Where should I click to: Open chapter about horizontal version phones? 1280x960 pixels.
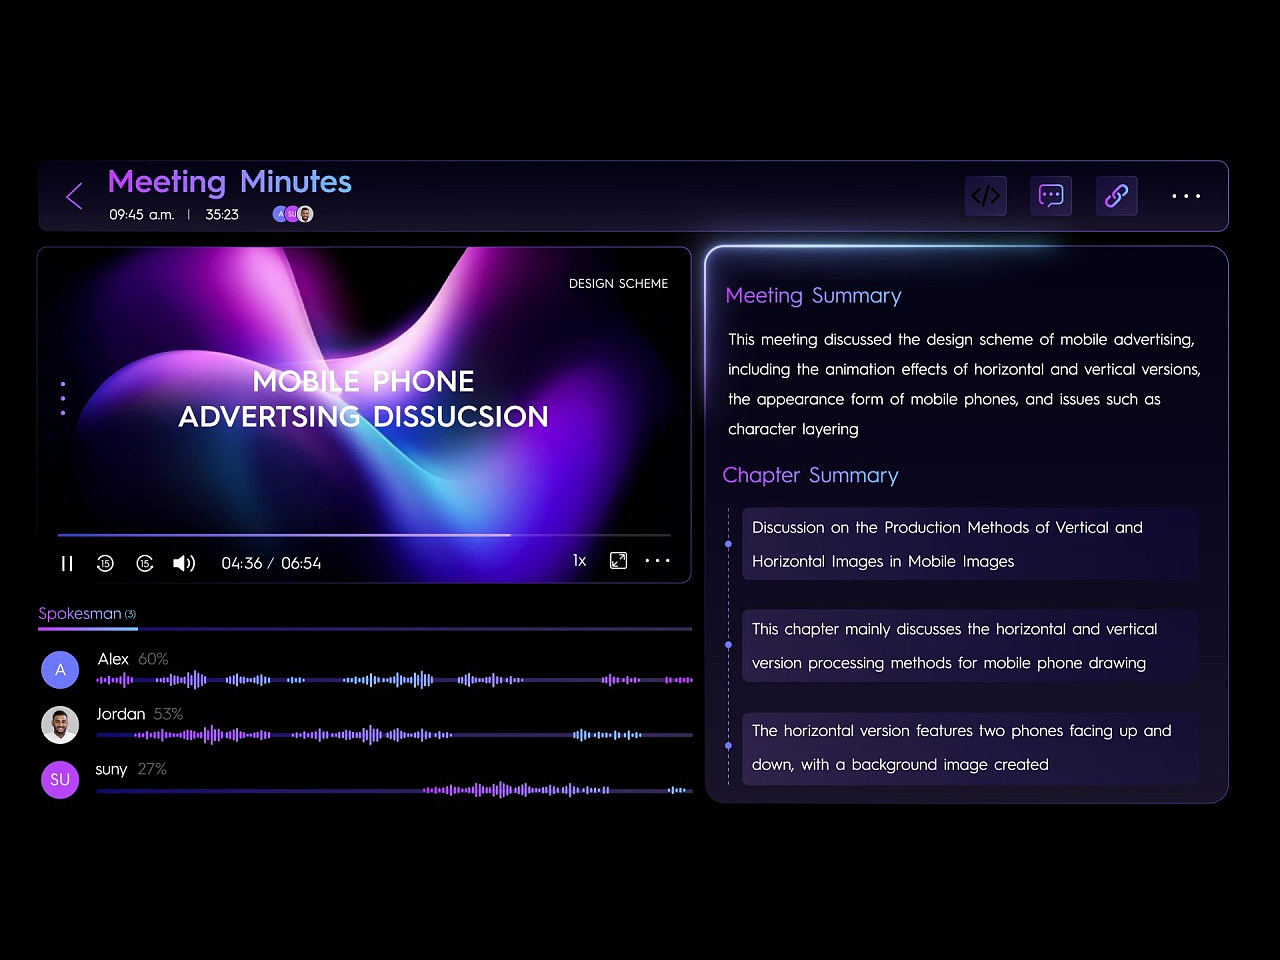[968, 748]
